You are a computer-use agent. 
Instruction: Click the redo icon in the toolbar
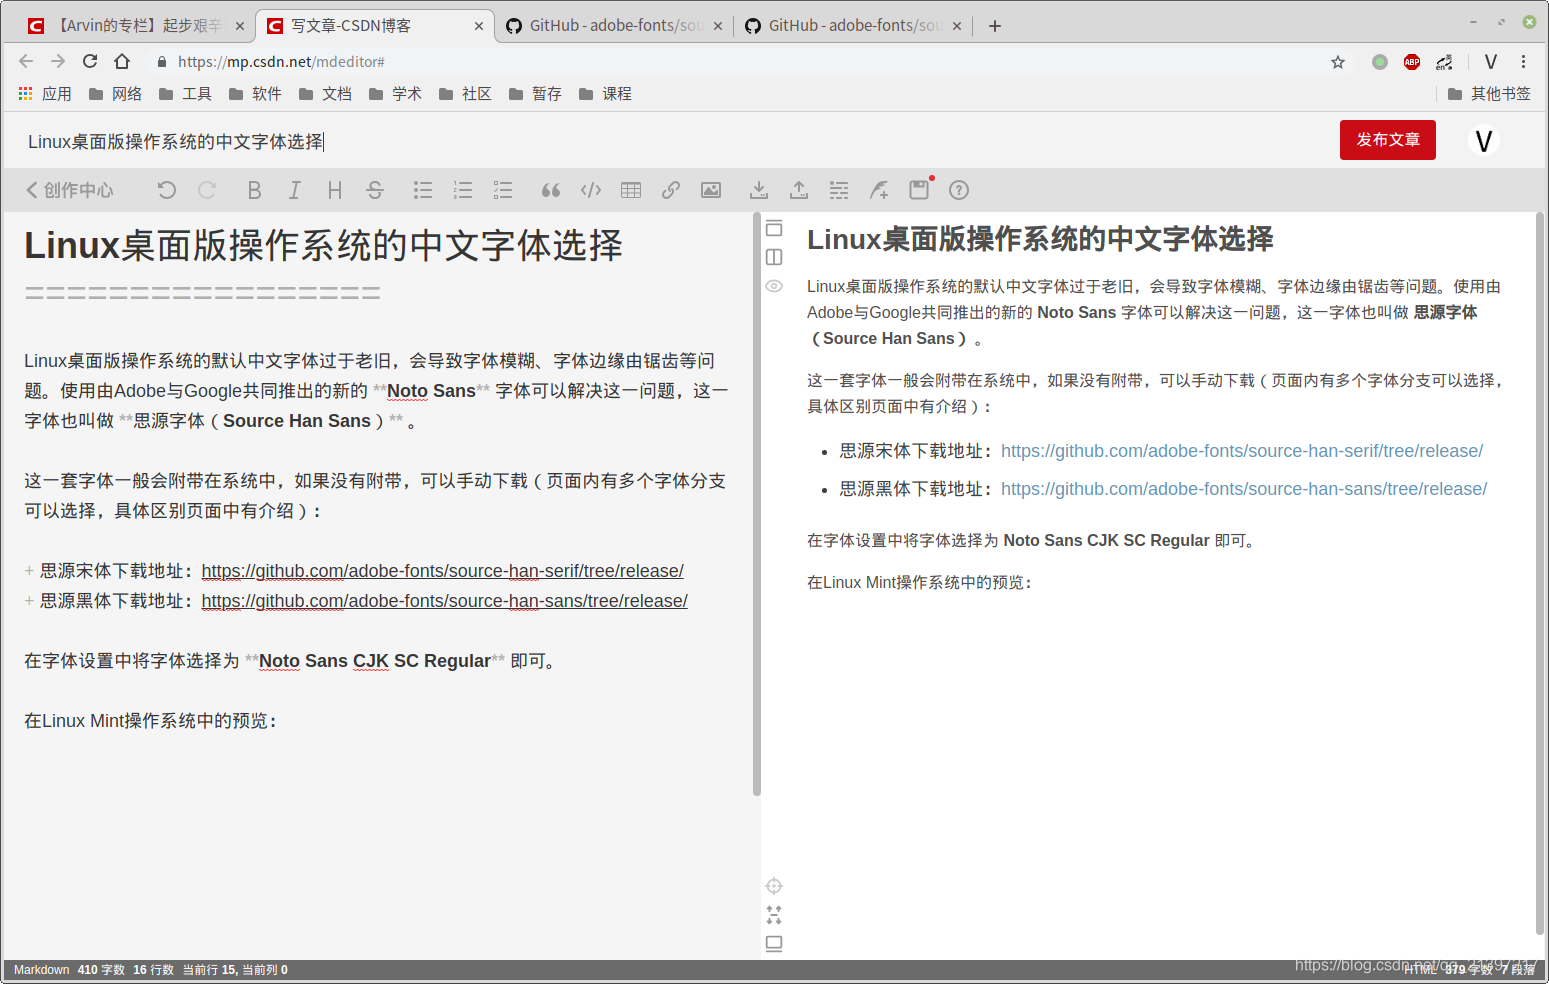[x=207, y=190]
